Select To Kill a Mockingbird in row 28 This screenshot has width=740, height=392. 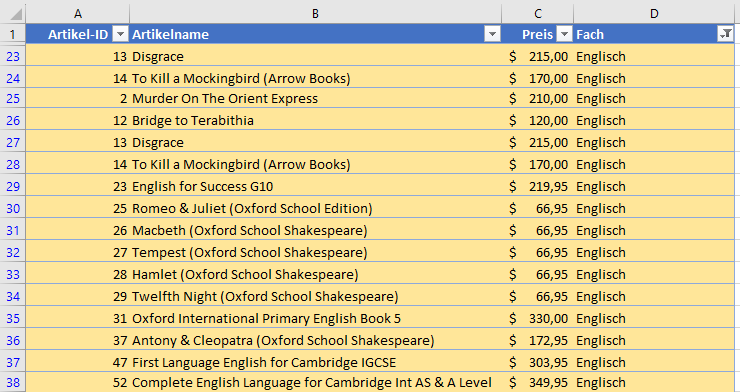(315, 164)
